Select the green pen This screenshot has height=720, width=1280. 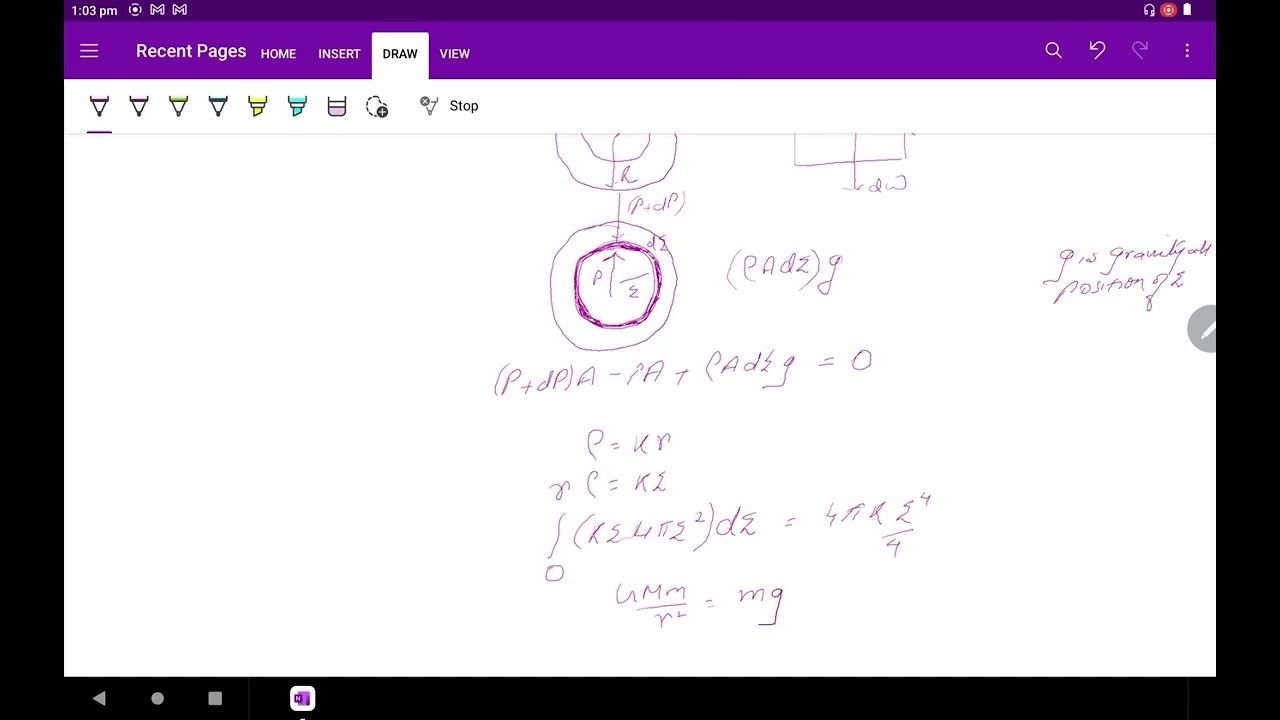tap(178, 106)
